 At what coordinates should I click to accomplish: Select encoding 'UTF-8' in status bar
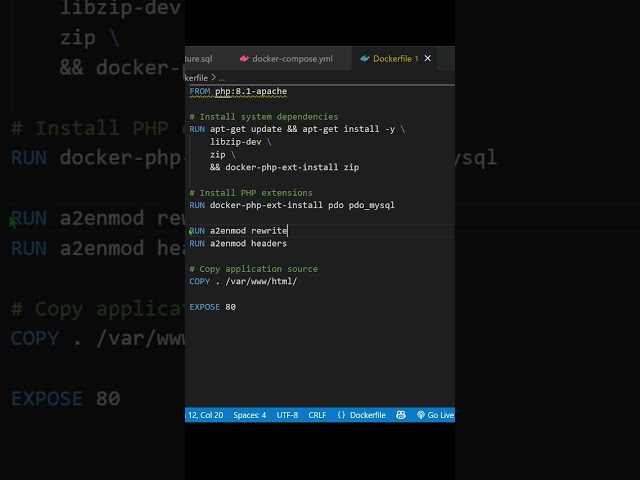(287, 415)
